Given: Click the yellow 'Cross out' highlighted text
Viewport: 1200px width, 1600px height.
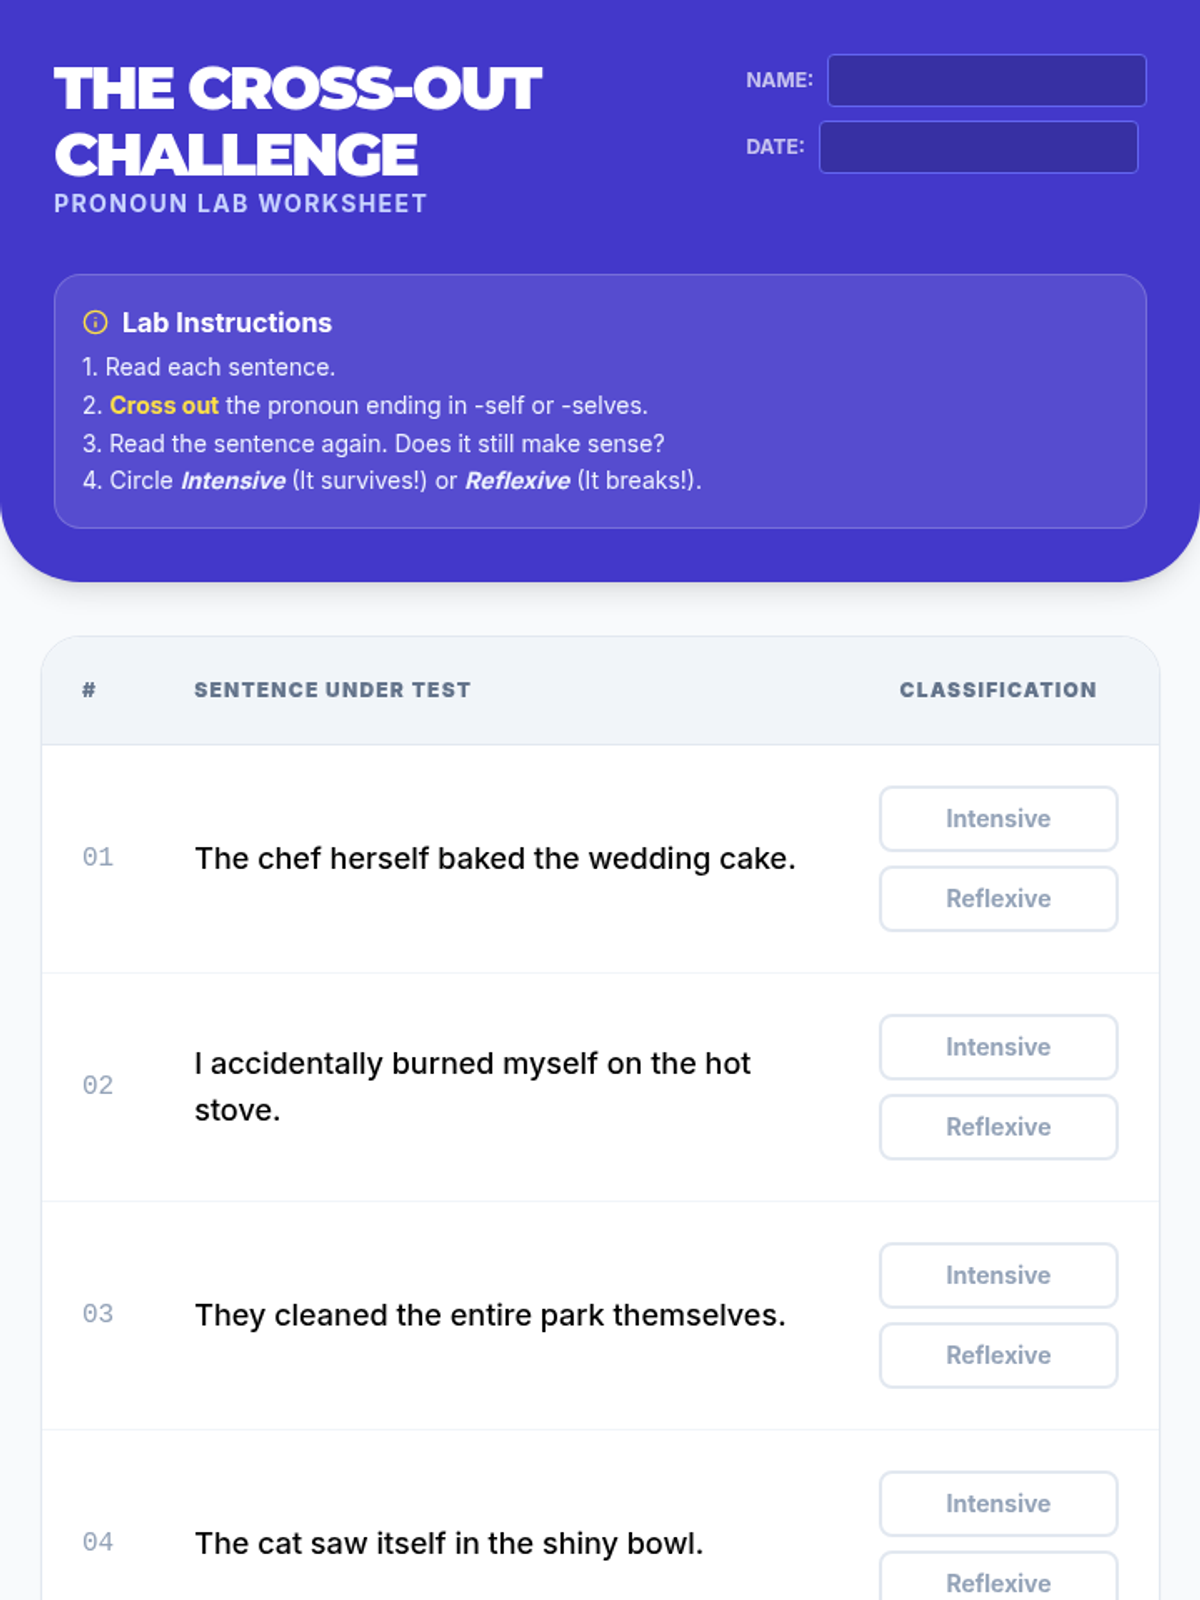Looking at the screenshot, I should point(164,406).
